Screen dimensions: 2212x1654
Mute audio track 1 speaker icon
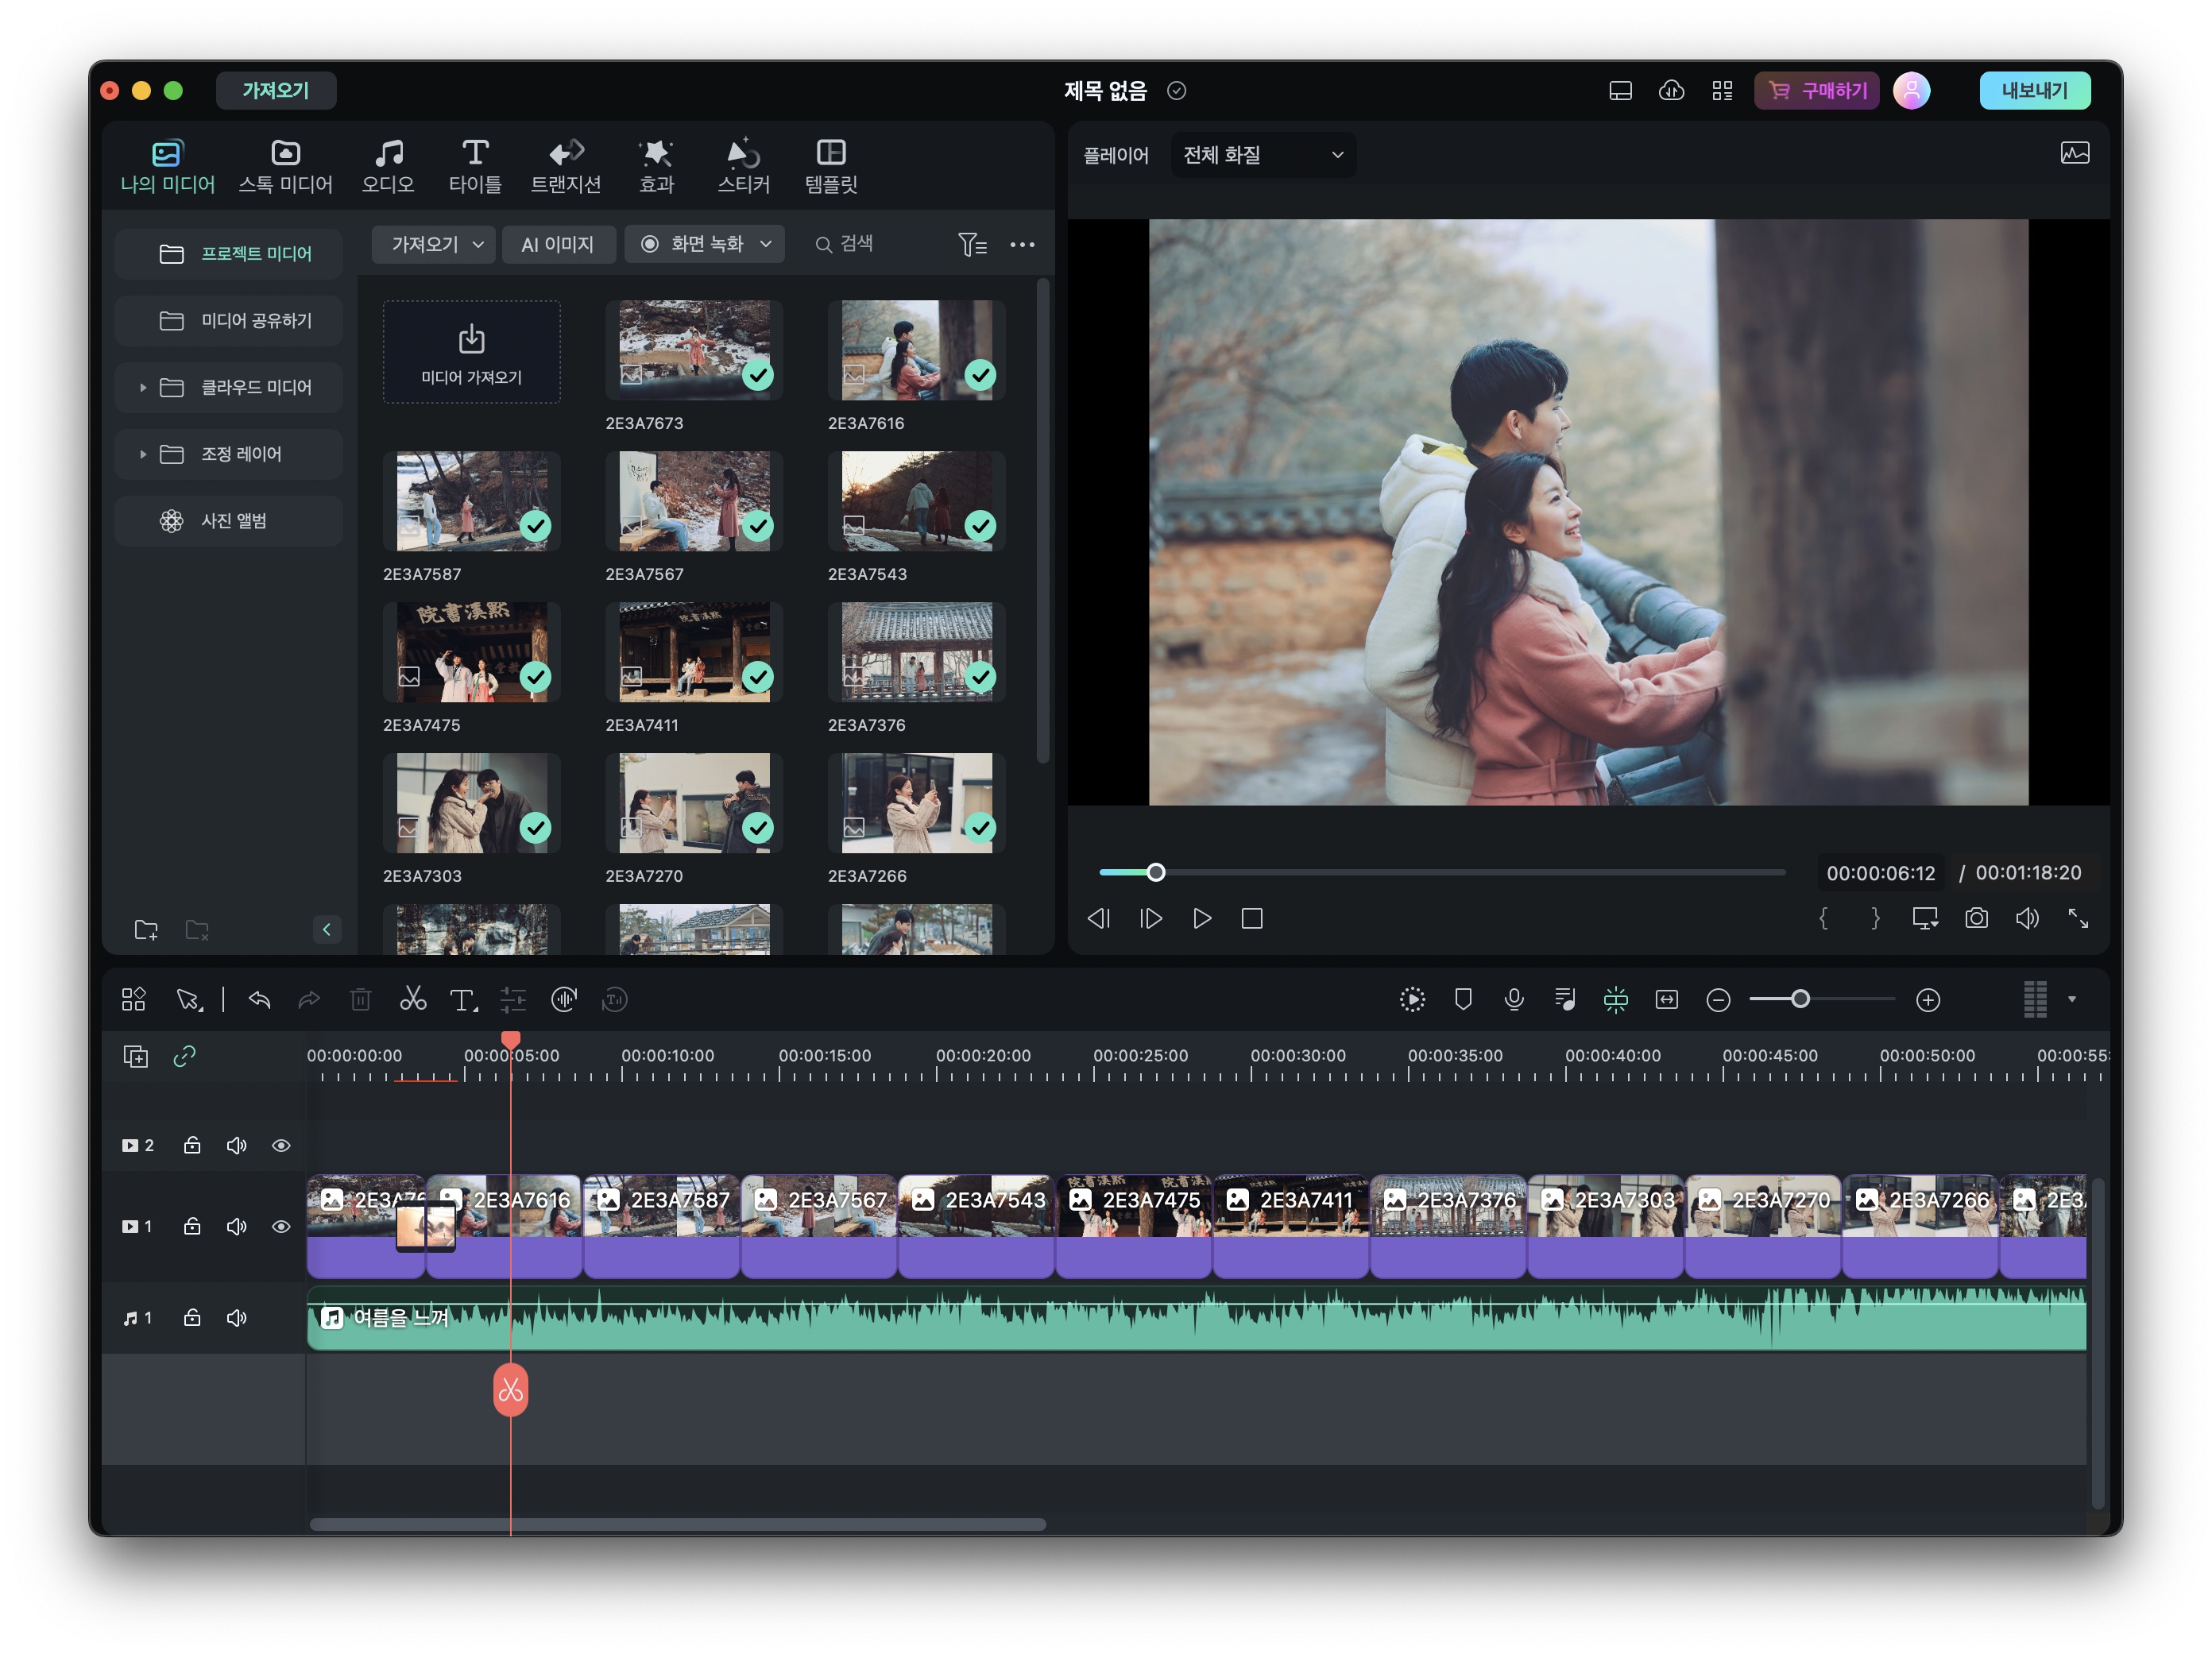[x=236, y=1318]
